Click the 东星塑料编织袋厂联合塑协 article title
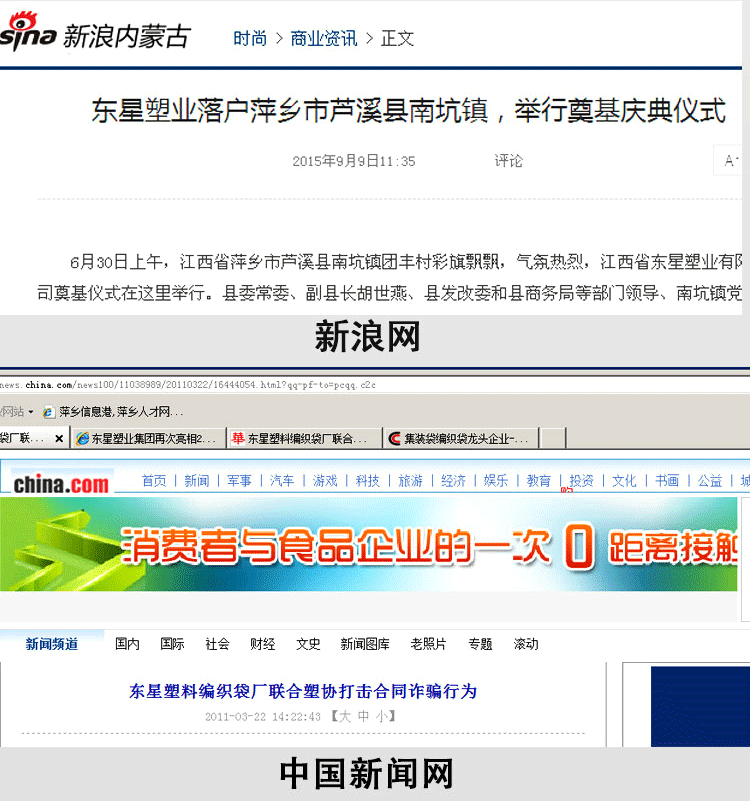The width and height of the screenshot is (750, 801). tap(303, 691)
